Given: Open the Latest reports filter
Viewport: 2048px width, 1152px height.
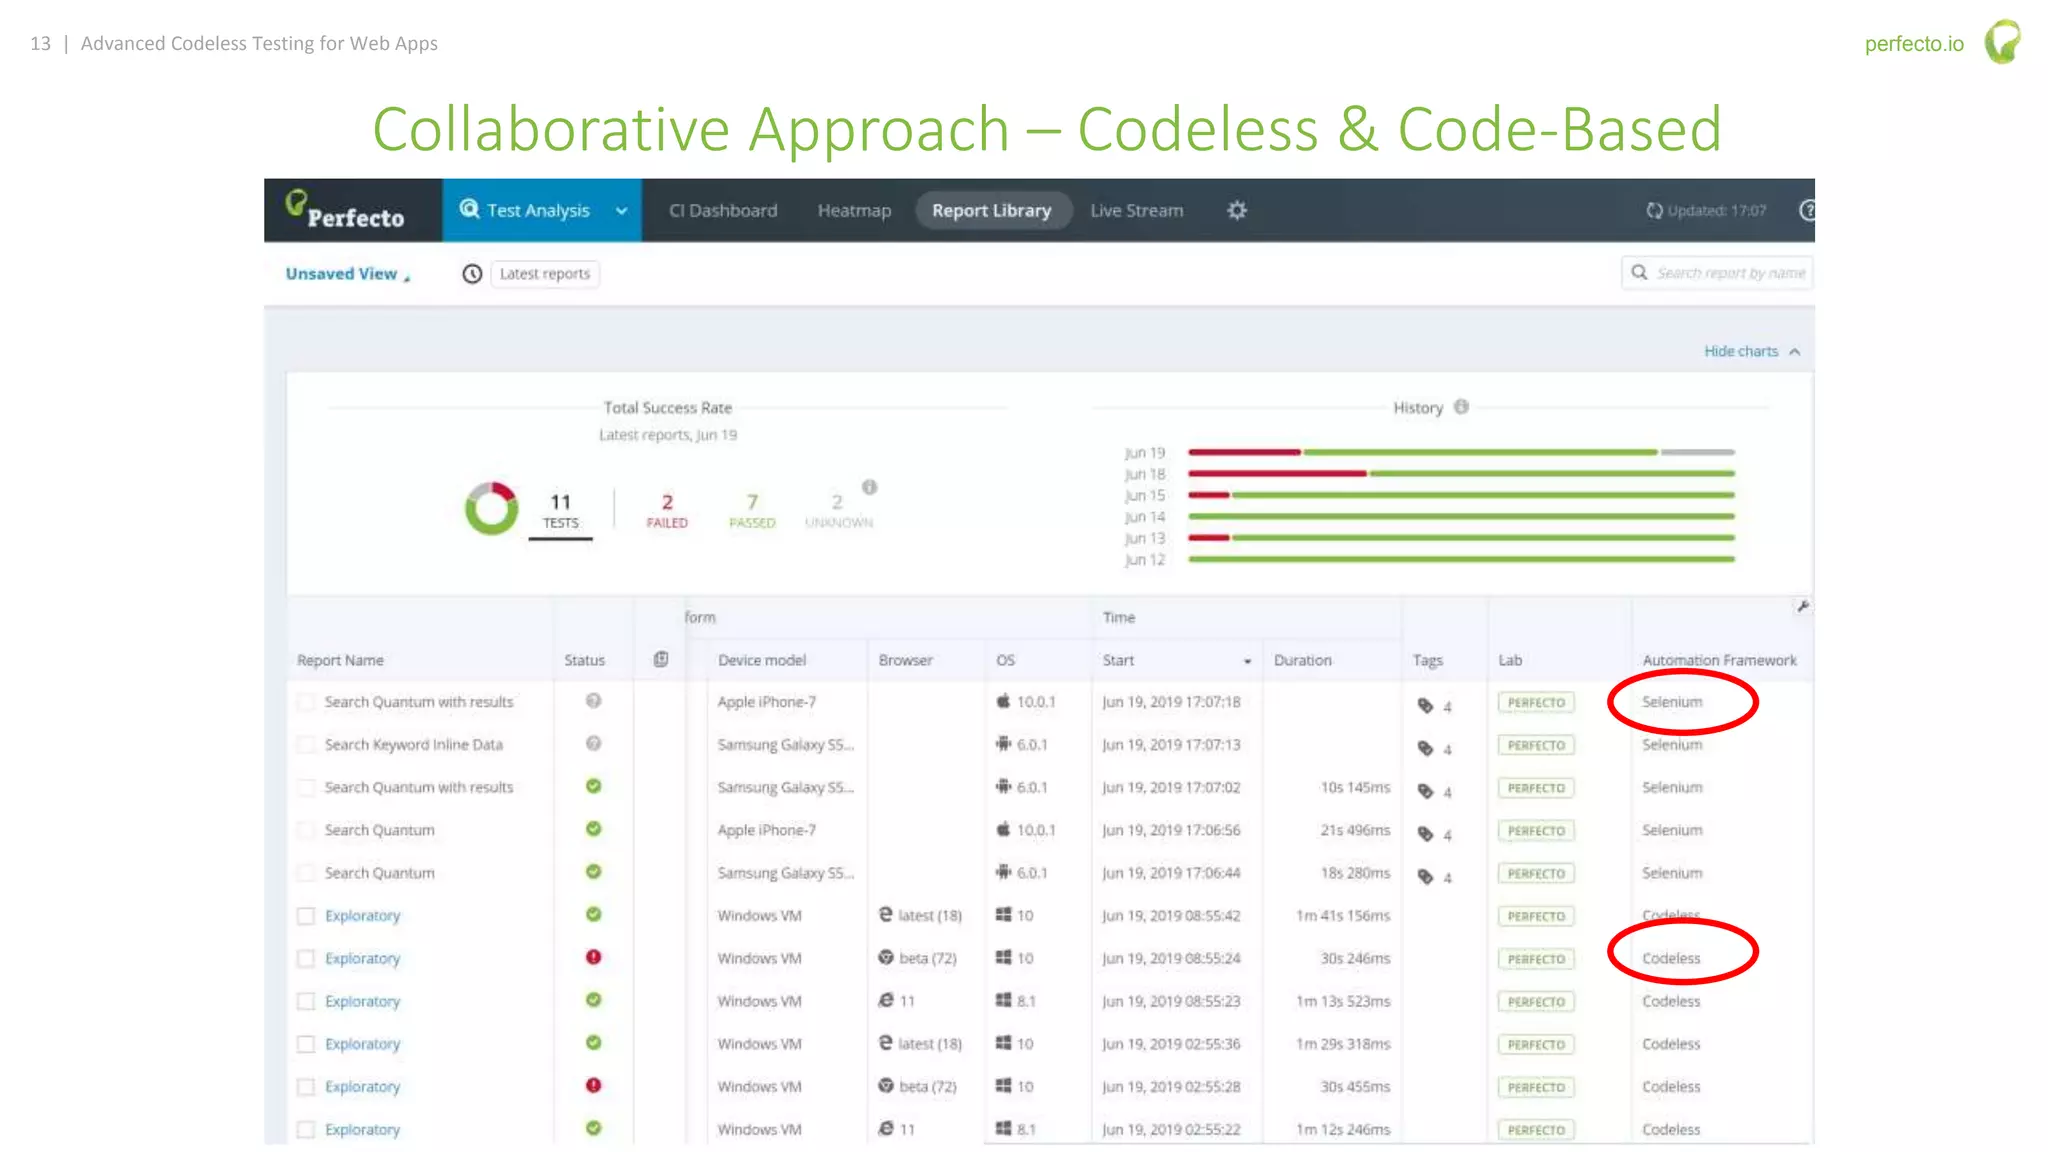Looking at the screenshot, I should [x=545, y=274].
